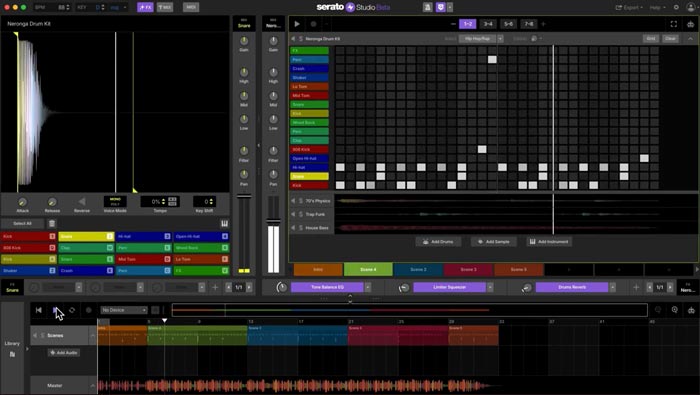
Task: Click the Grid button
Action: pyautogui.click(x=651, y=39)
